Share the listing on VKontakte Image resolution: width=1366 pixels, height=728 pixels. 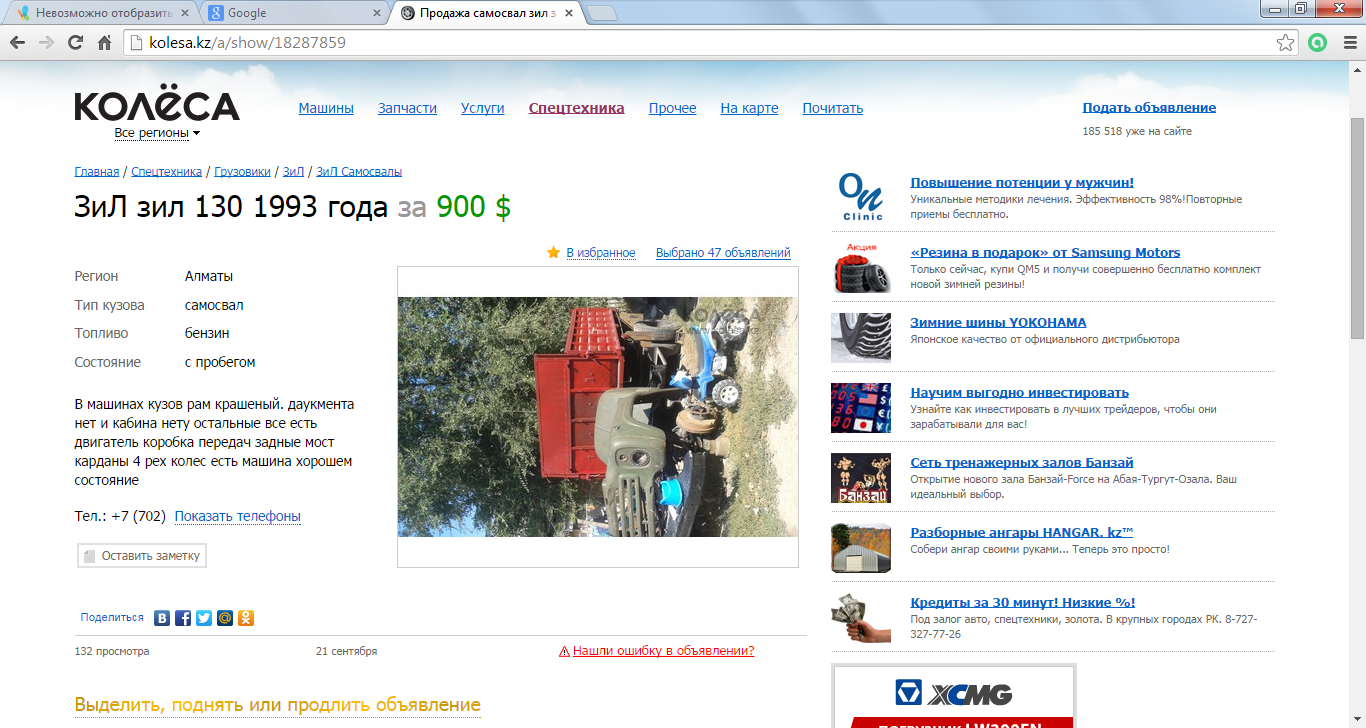pos(162,618)
